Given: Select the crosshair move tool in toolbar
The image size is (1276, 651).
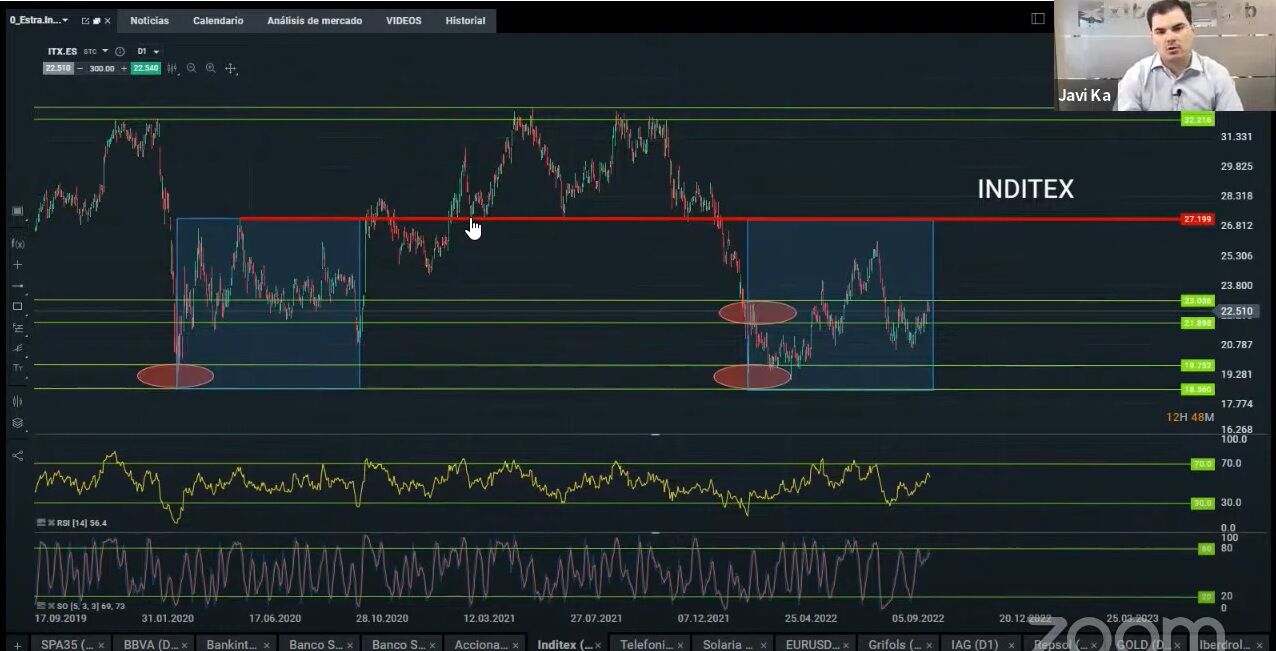Looking at the screenshot, I should (230, 68).
